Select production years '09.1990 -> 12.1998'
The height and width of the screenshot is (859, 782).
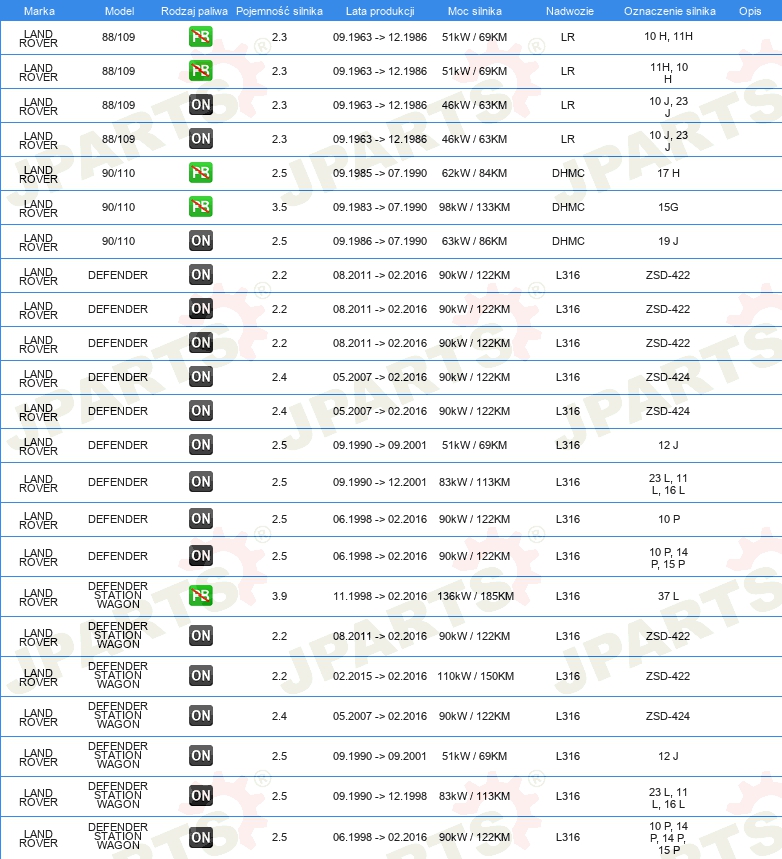tap(380, 796)
